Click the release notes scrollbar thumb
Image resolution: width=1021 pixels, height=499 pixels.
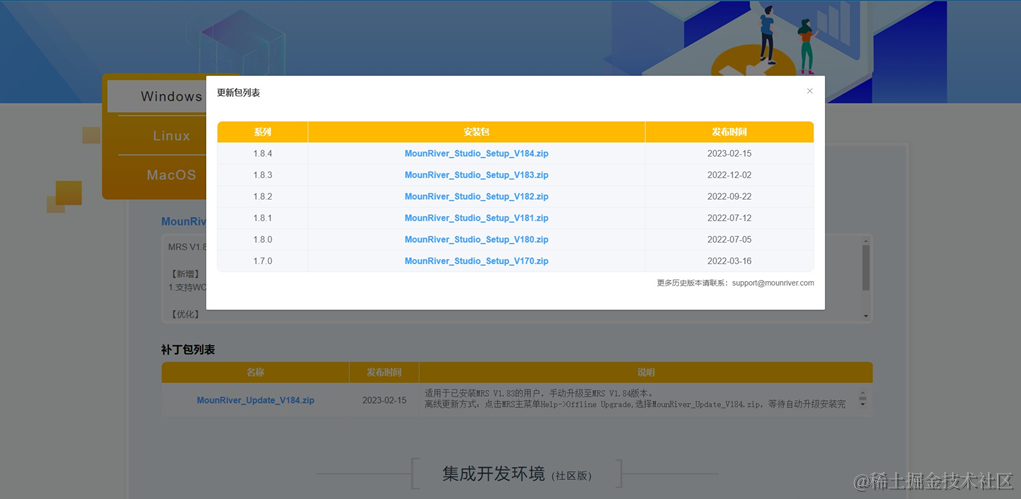[x=866, y=268]
